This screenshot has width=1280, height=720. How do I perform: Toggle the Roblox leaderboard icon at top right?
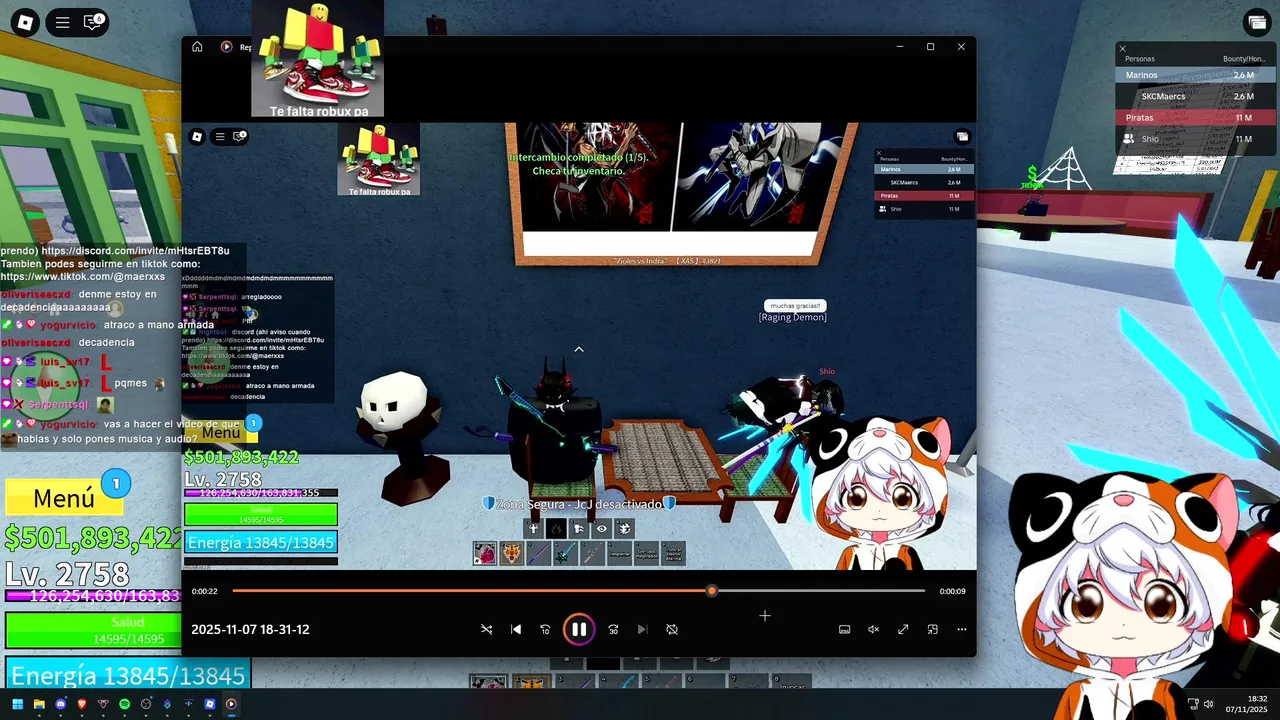(x=1256, y=22)
